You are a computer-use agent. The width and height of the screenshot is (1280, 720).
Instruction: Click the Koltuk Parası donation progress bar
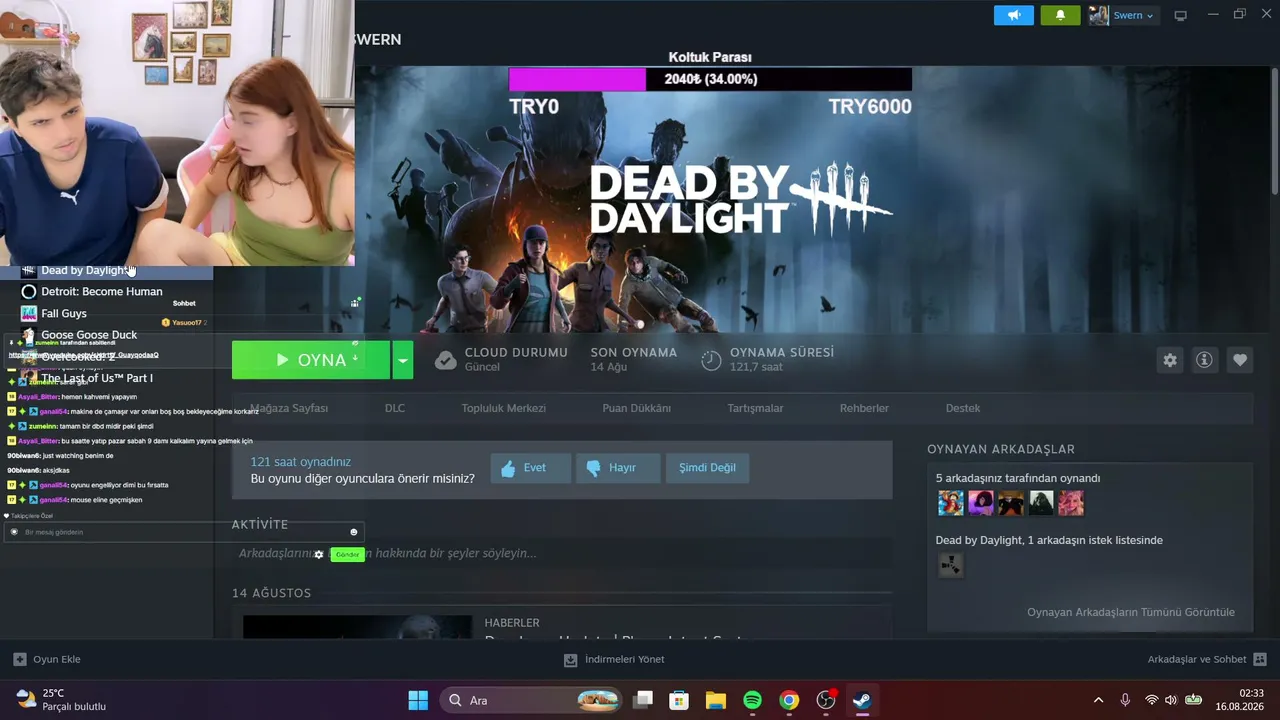710,79
